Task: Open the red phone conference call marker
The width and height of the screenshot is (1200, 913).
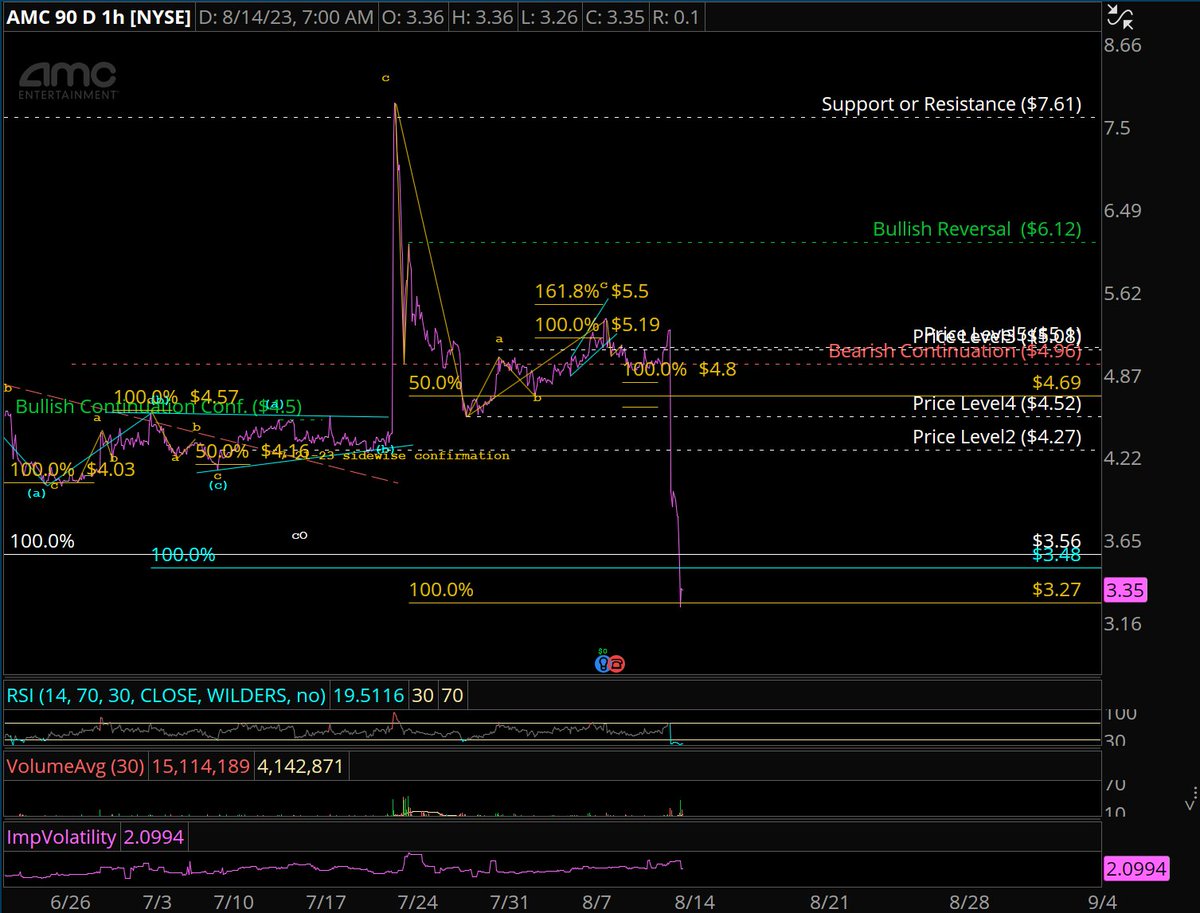Action: [x=617, y=662]
